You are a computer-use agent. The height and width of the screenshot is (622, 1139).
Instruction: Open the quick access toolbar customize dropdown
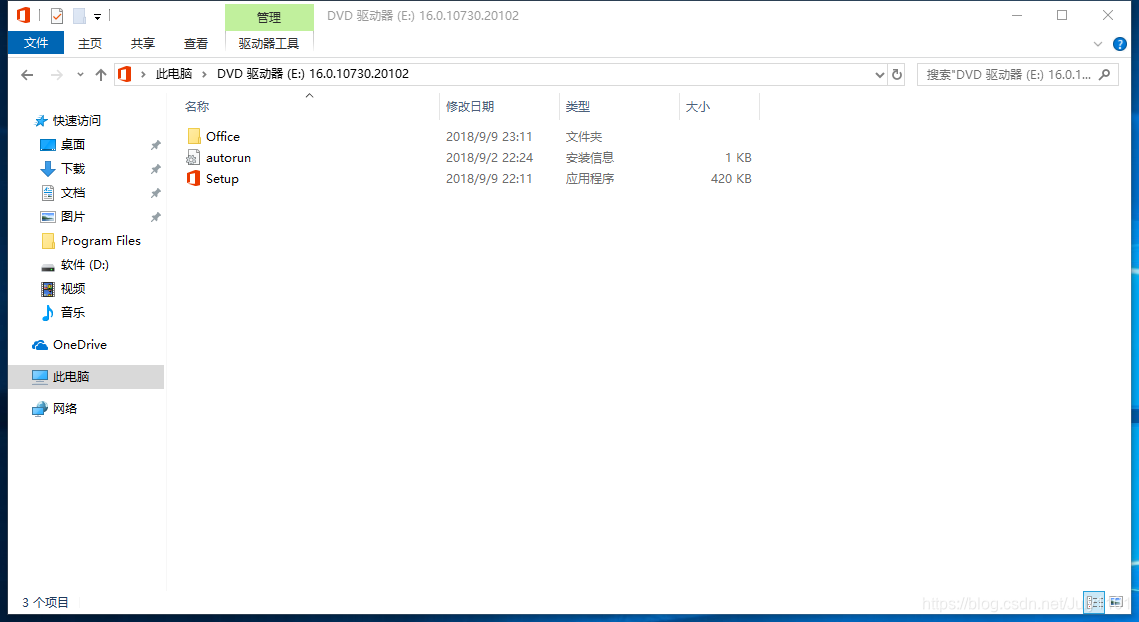[97, 17]
